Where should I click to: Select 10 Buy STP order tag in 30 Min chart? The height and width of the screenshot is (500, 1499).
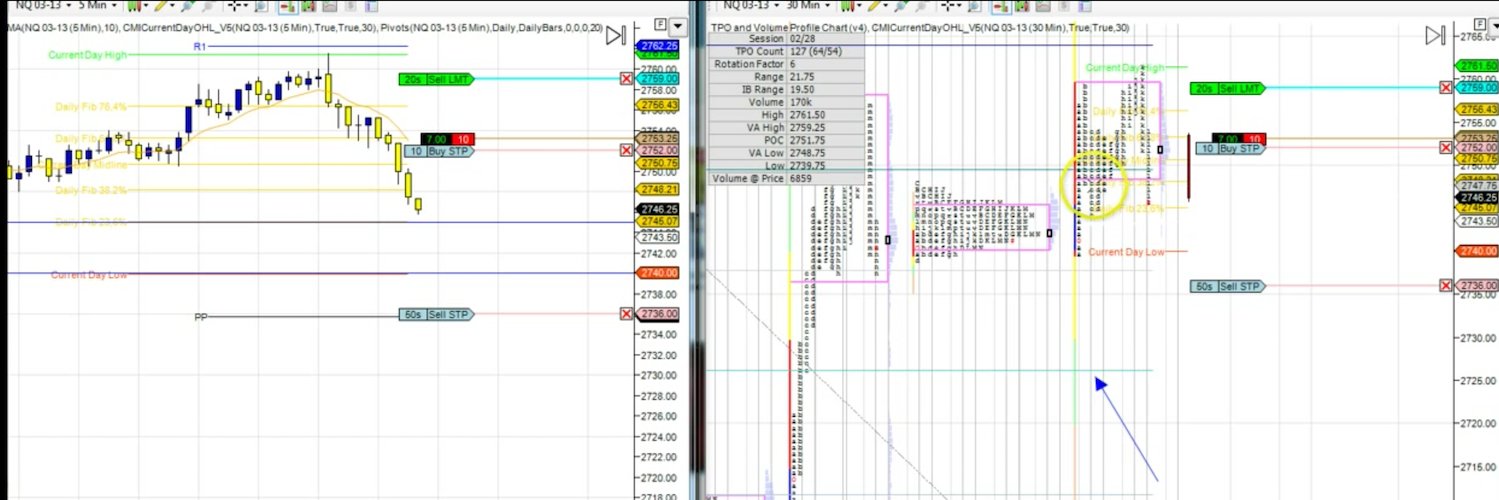click(x=1231, y=148)
